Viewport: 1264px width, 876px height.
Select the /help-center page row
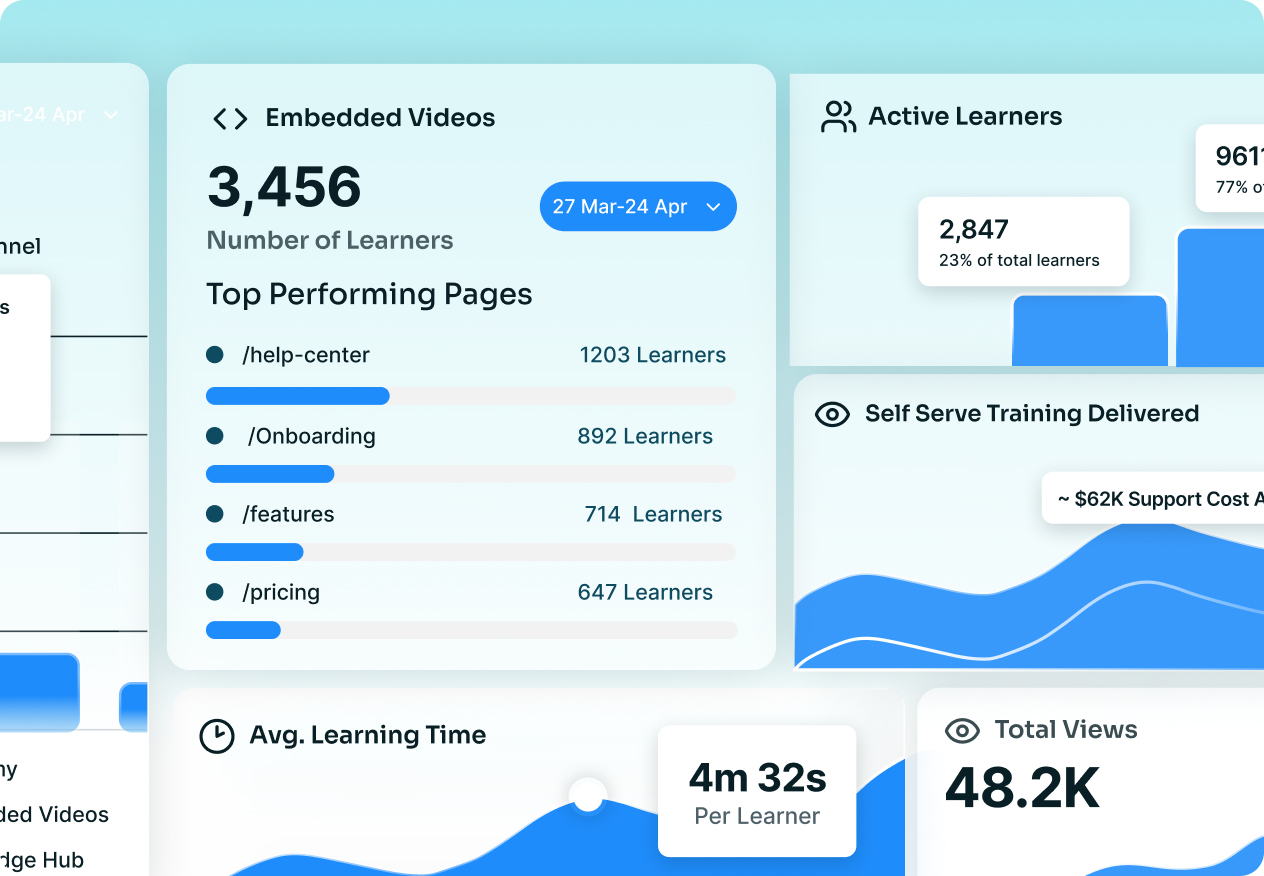(471, 355)
